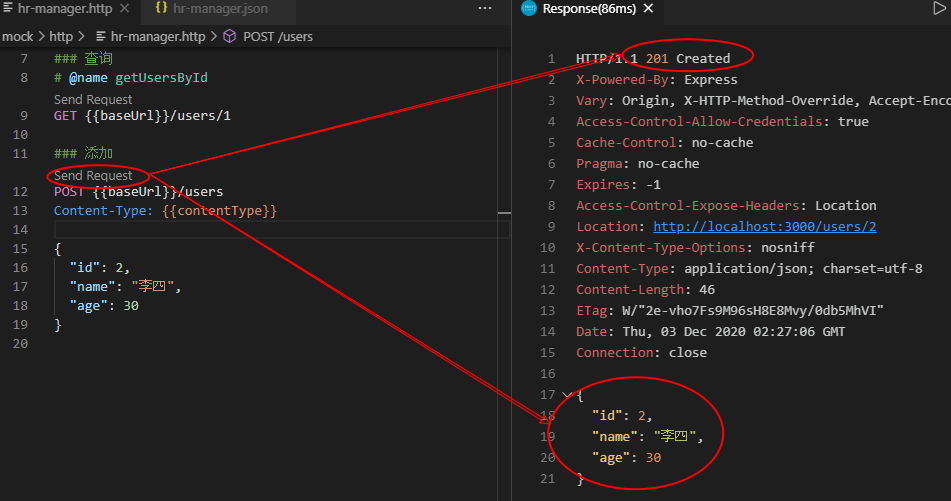Open the editor More Actions ellipsis menu
Viewport: 951px width, 501px height.
(x=485, y=9)
